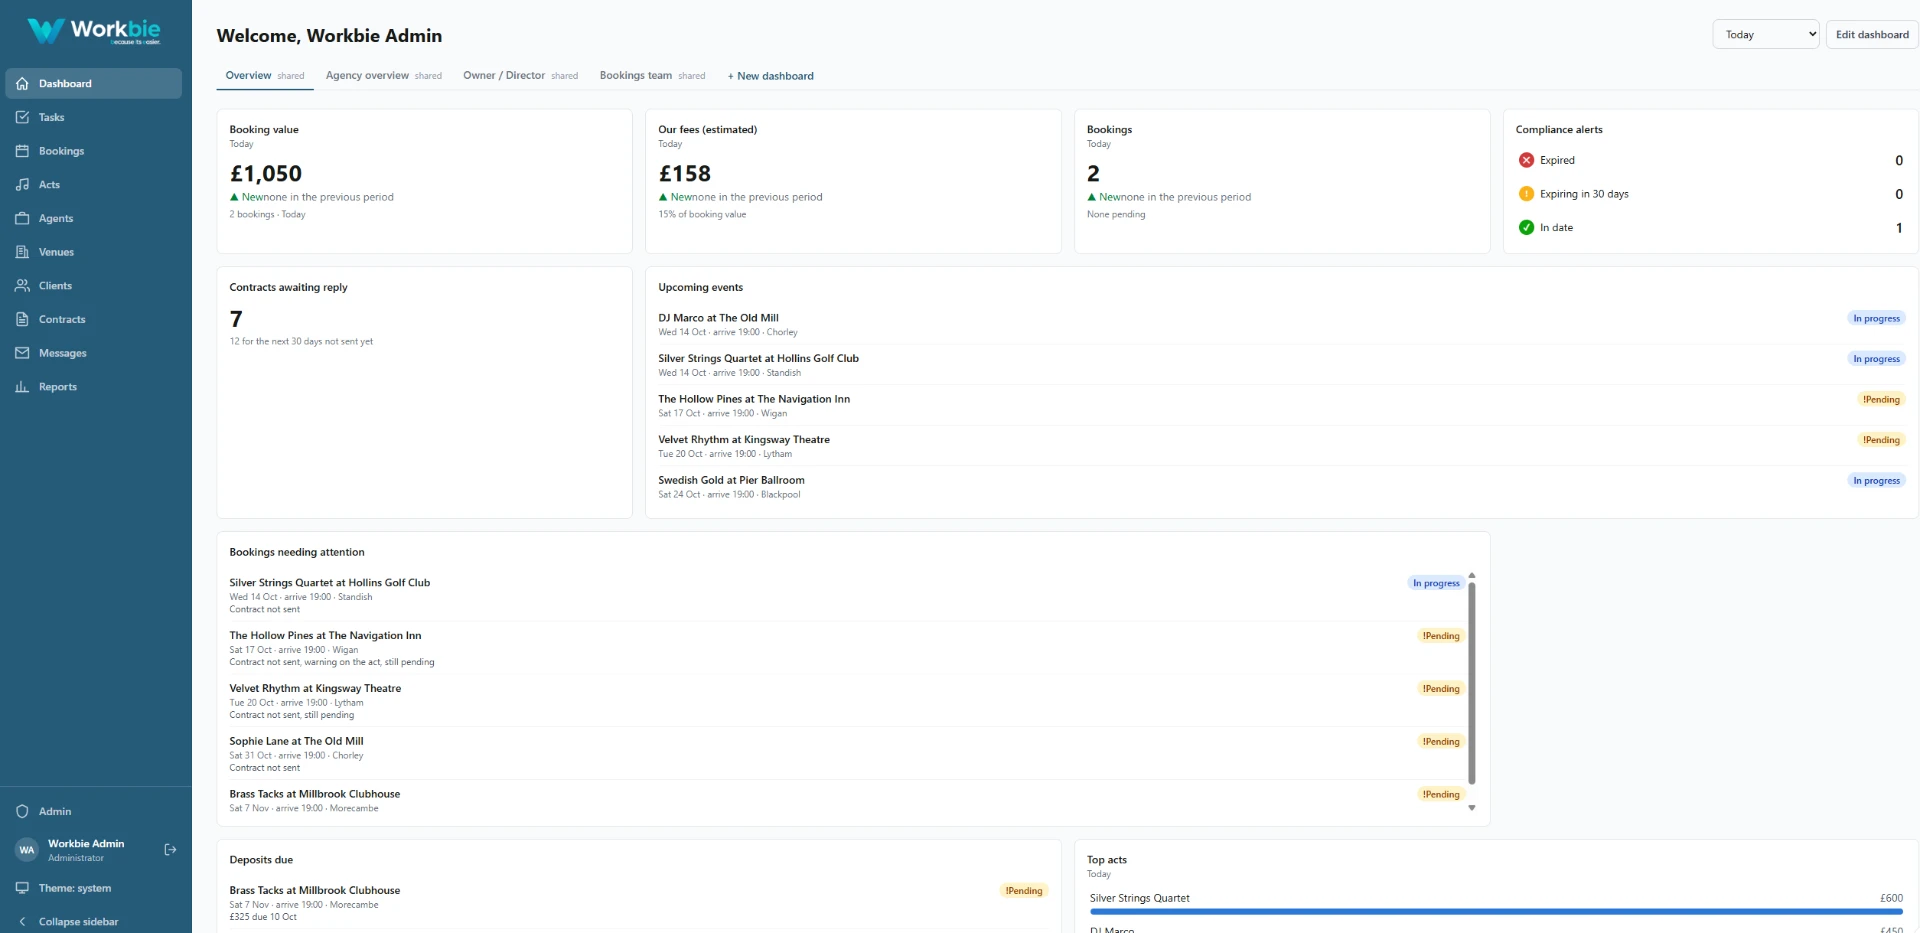Open DJ Marco at The Old Mill event

(x=1281, y=324)
